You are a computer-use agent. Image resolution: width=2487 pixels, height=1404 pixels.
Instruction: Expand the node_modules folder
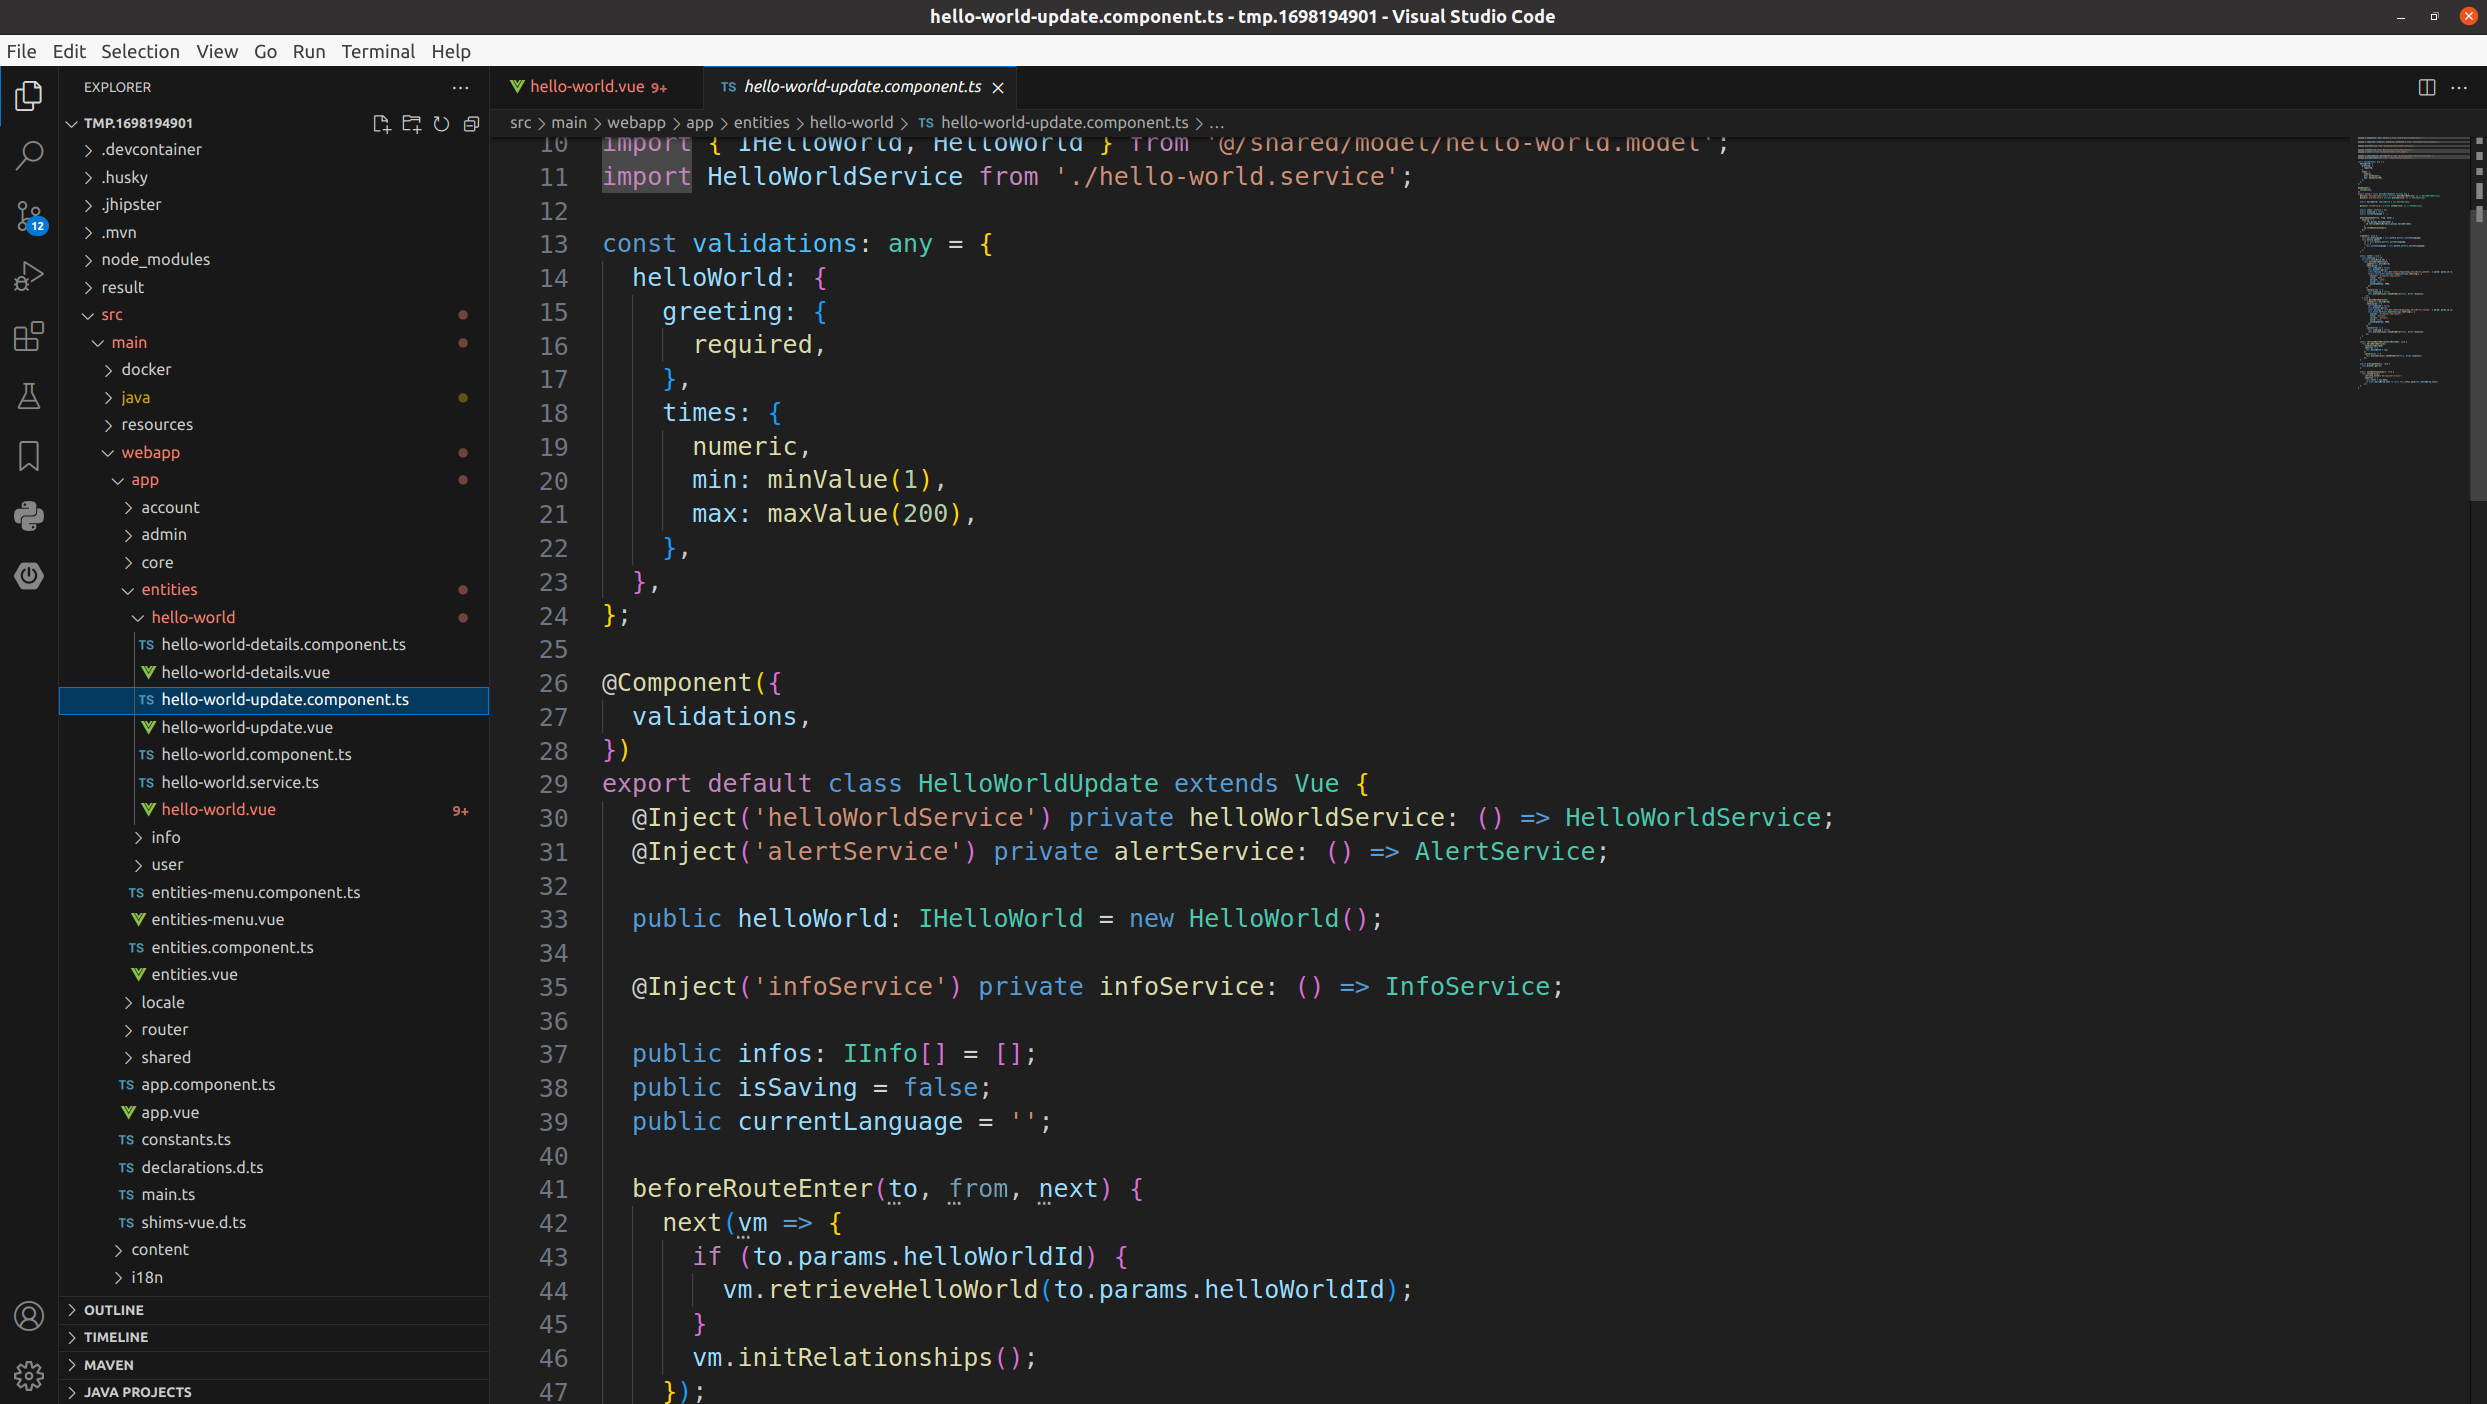pyautogui.click(x=155, y=259)
